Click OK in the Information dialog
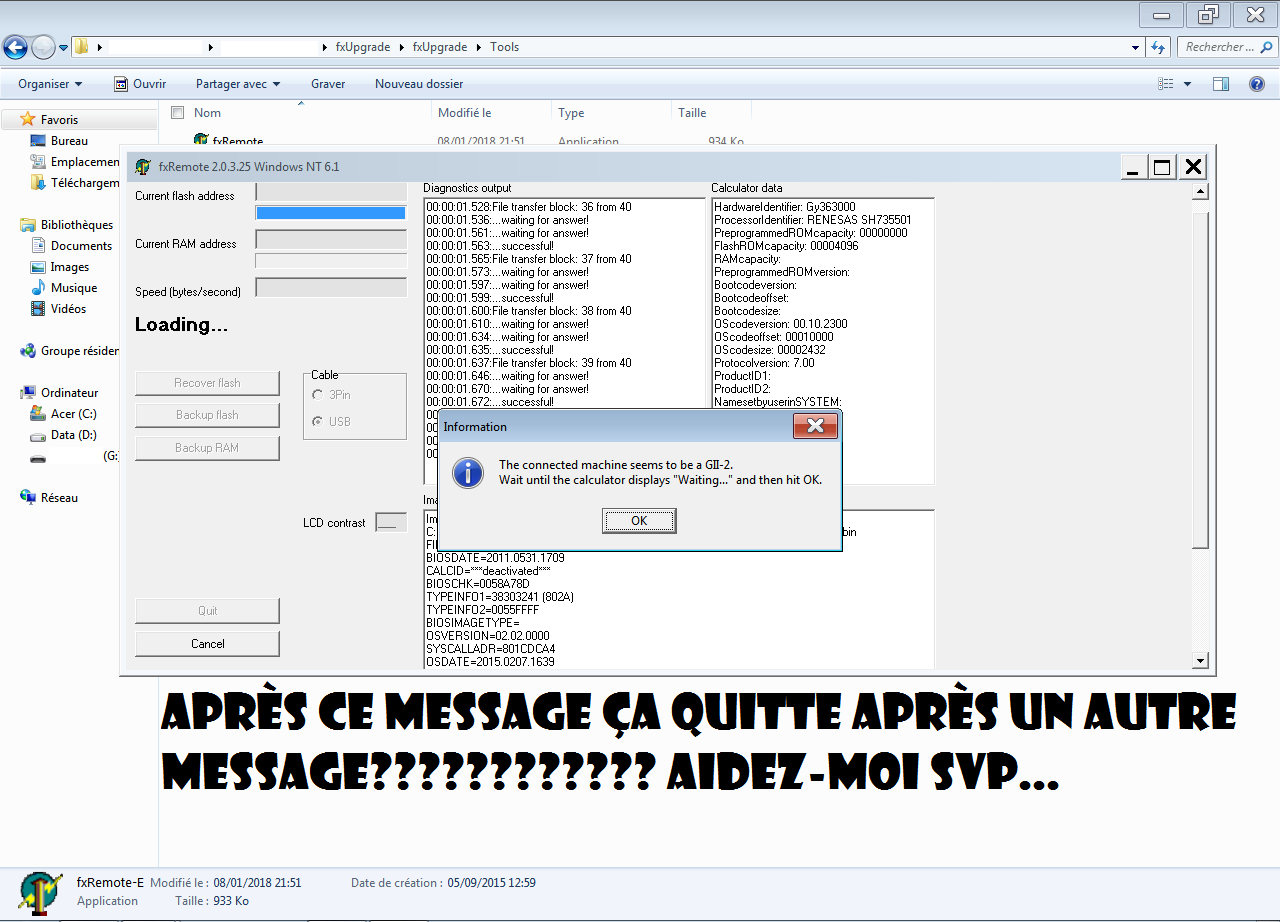1280x922 pixels. coord(639,521)
